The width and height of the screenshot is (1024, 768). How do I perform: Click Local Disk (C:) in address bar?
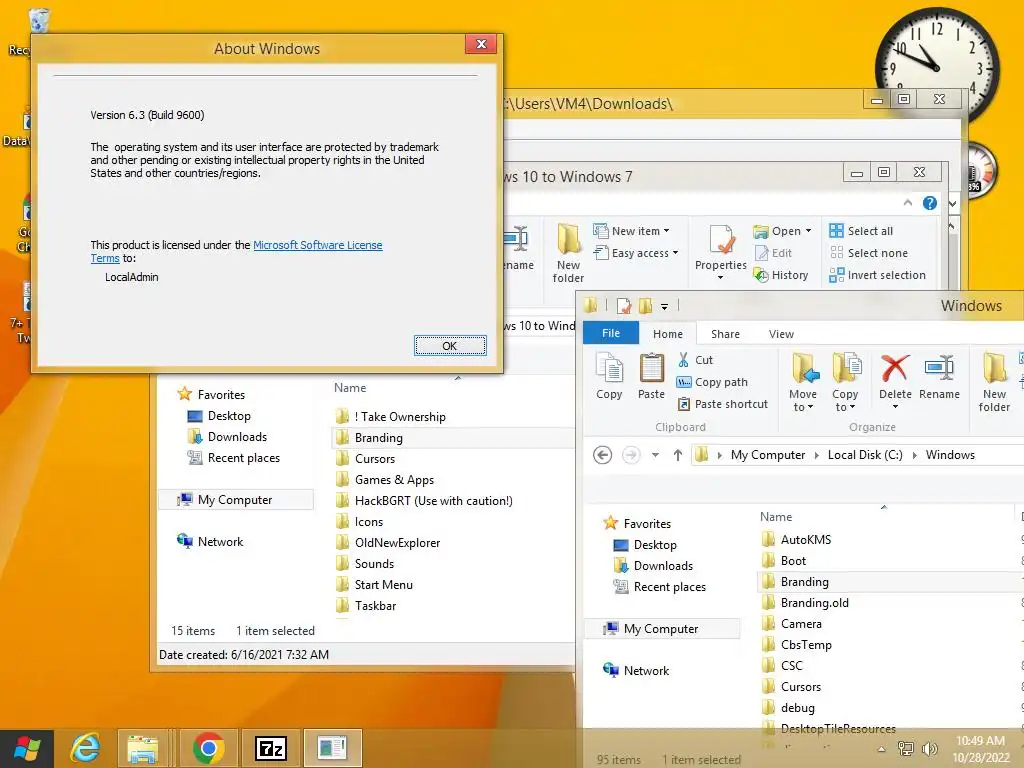pyautogui.click(x=865, y=455)
